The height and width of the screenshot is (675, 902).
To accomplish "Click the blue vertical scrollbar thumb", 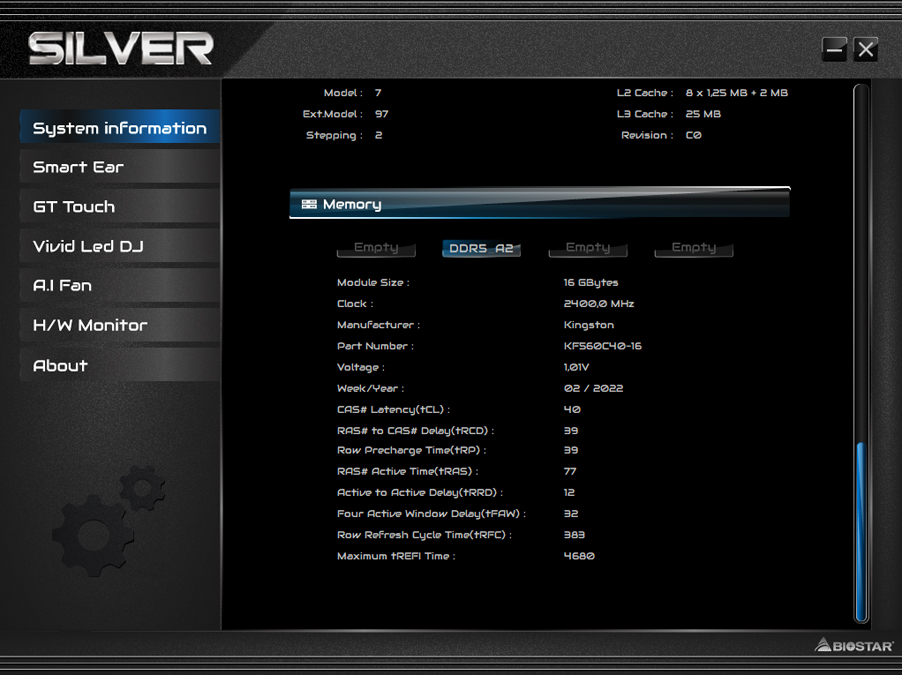I will 861,532.
